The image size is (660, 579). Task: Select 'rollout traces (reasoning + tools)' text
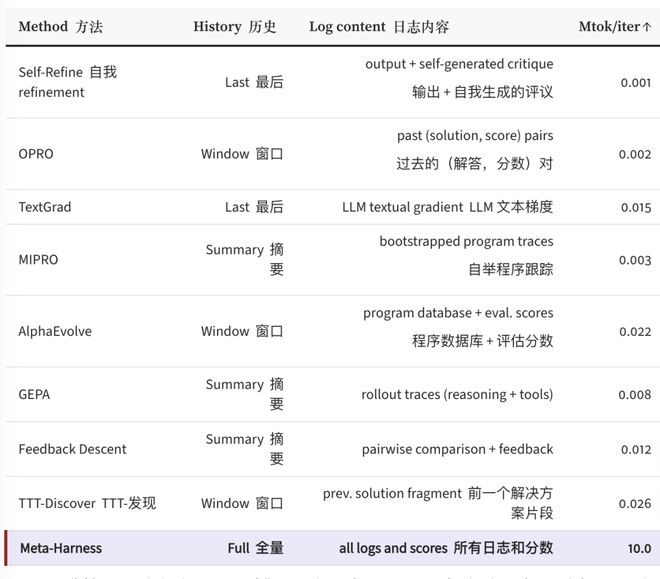pos(457,394)
